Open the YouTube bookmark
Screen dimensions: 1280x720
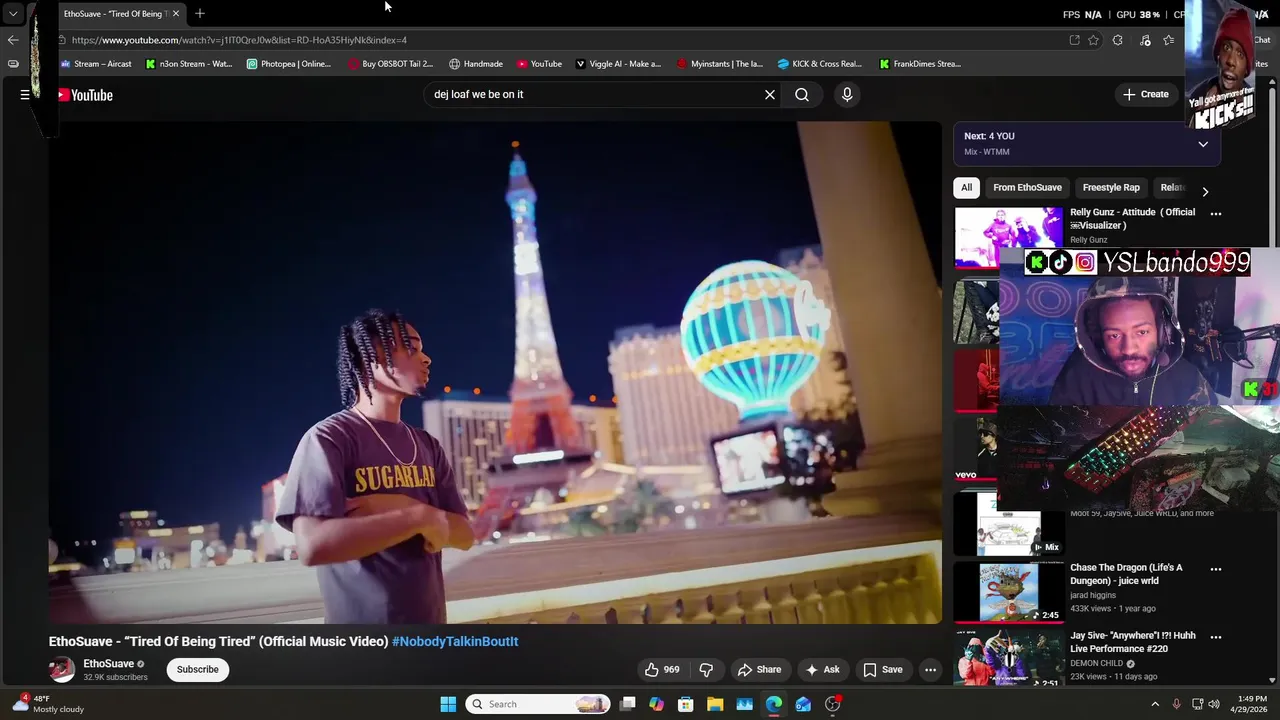pos(539,64)
